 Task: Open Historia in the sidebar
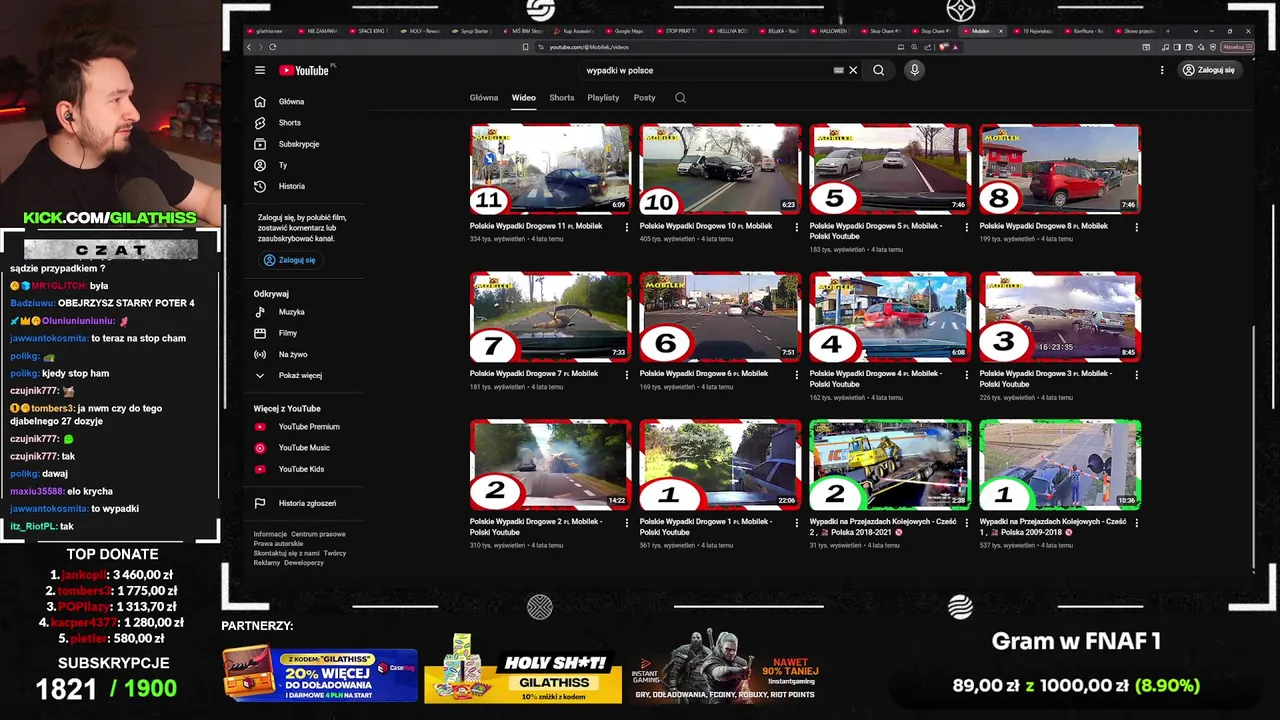pyautogui.click(x=292, y=186)
